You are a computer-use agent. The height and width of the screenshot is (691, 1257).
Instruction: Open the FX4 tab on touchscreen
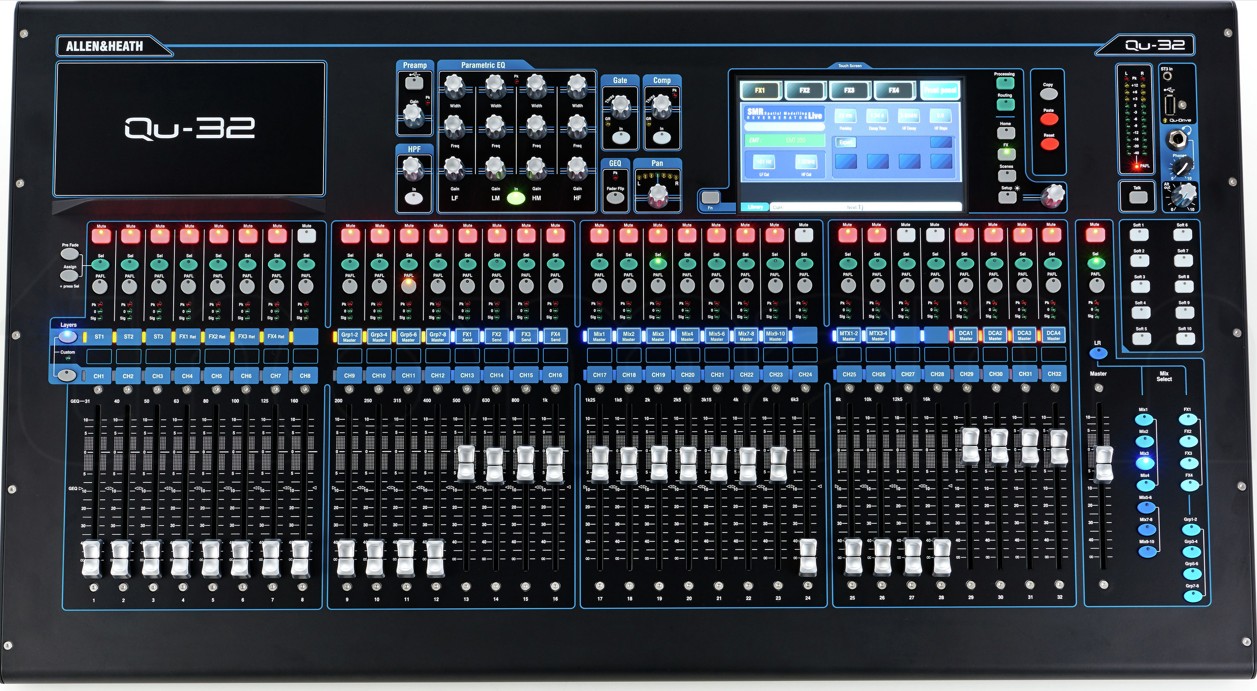click(x=893, y=91)
